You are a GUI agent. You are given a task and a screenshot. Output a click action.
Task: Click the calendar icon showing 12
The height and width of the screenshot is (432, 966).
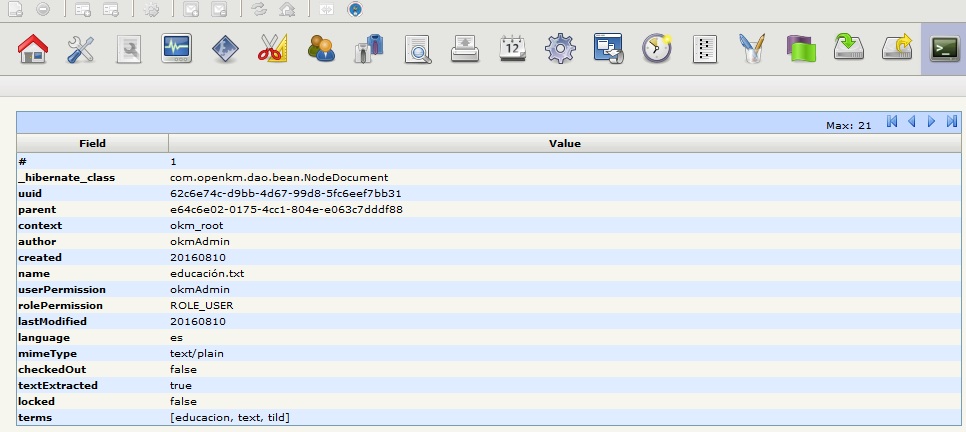(513, 48)
